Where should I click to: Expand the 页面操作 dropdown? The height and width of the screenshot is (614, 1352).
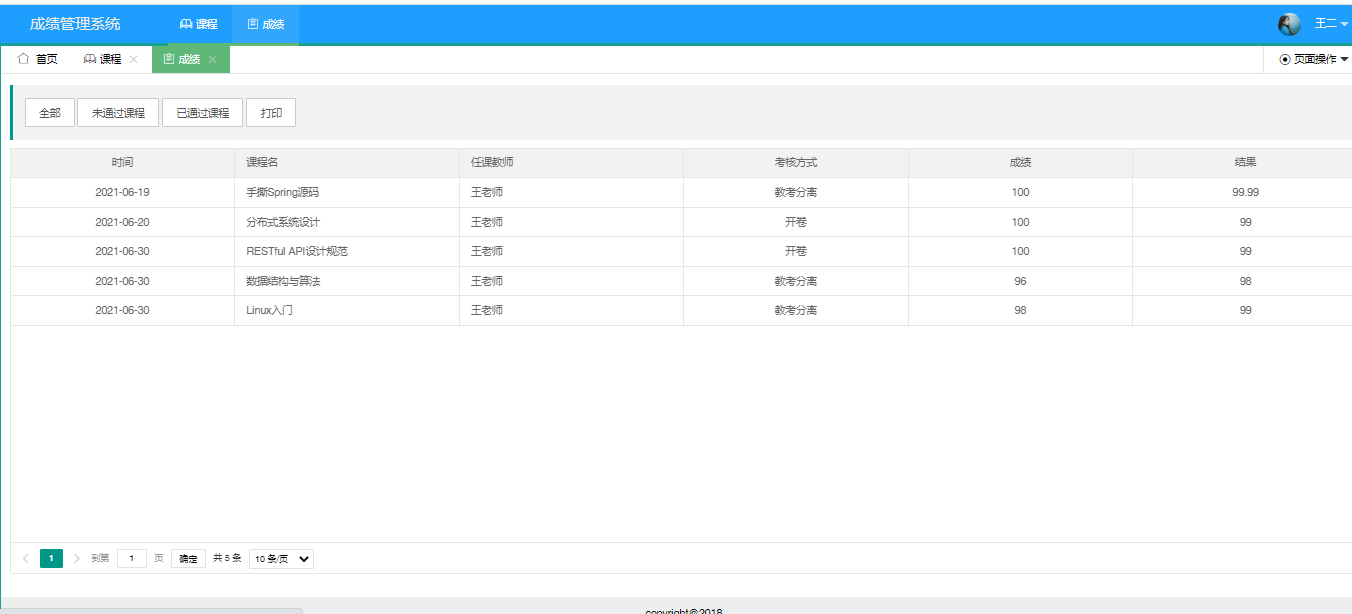click(x=1313, y=60)
